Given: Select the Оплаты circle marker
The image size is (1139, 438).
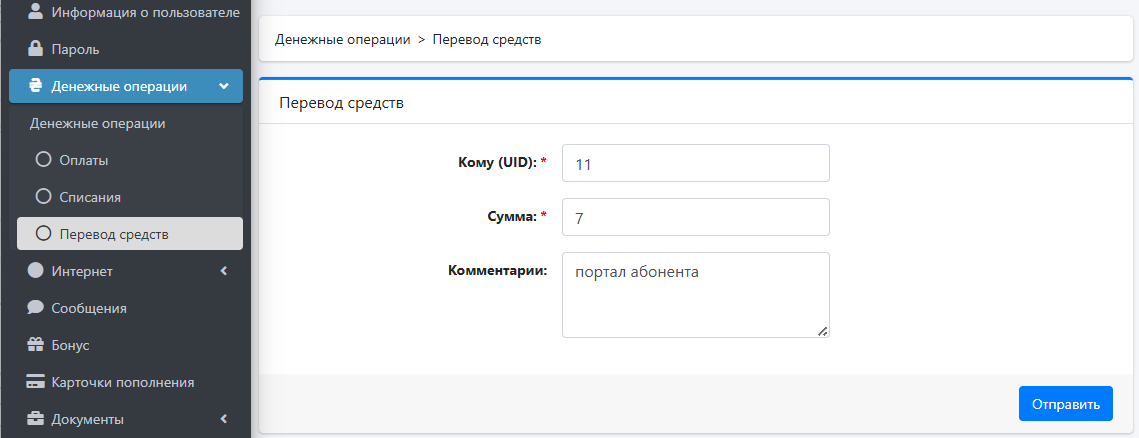Looking at the screenshot, I should (x=44, y=160).
